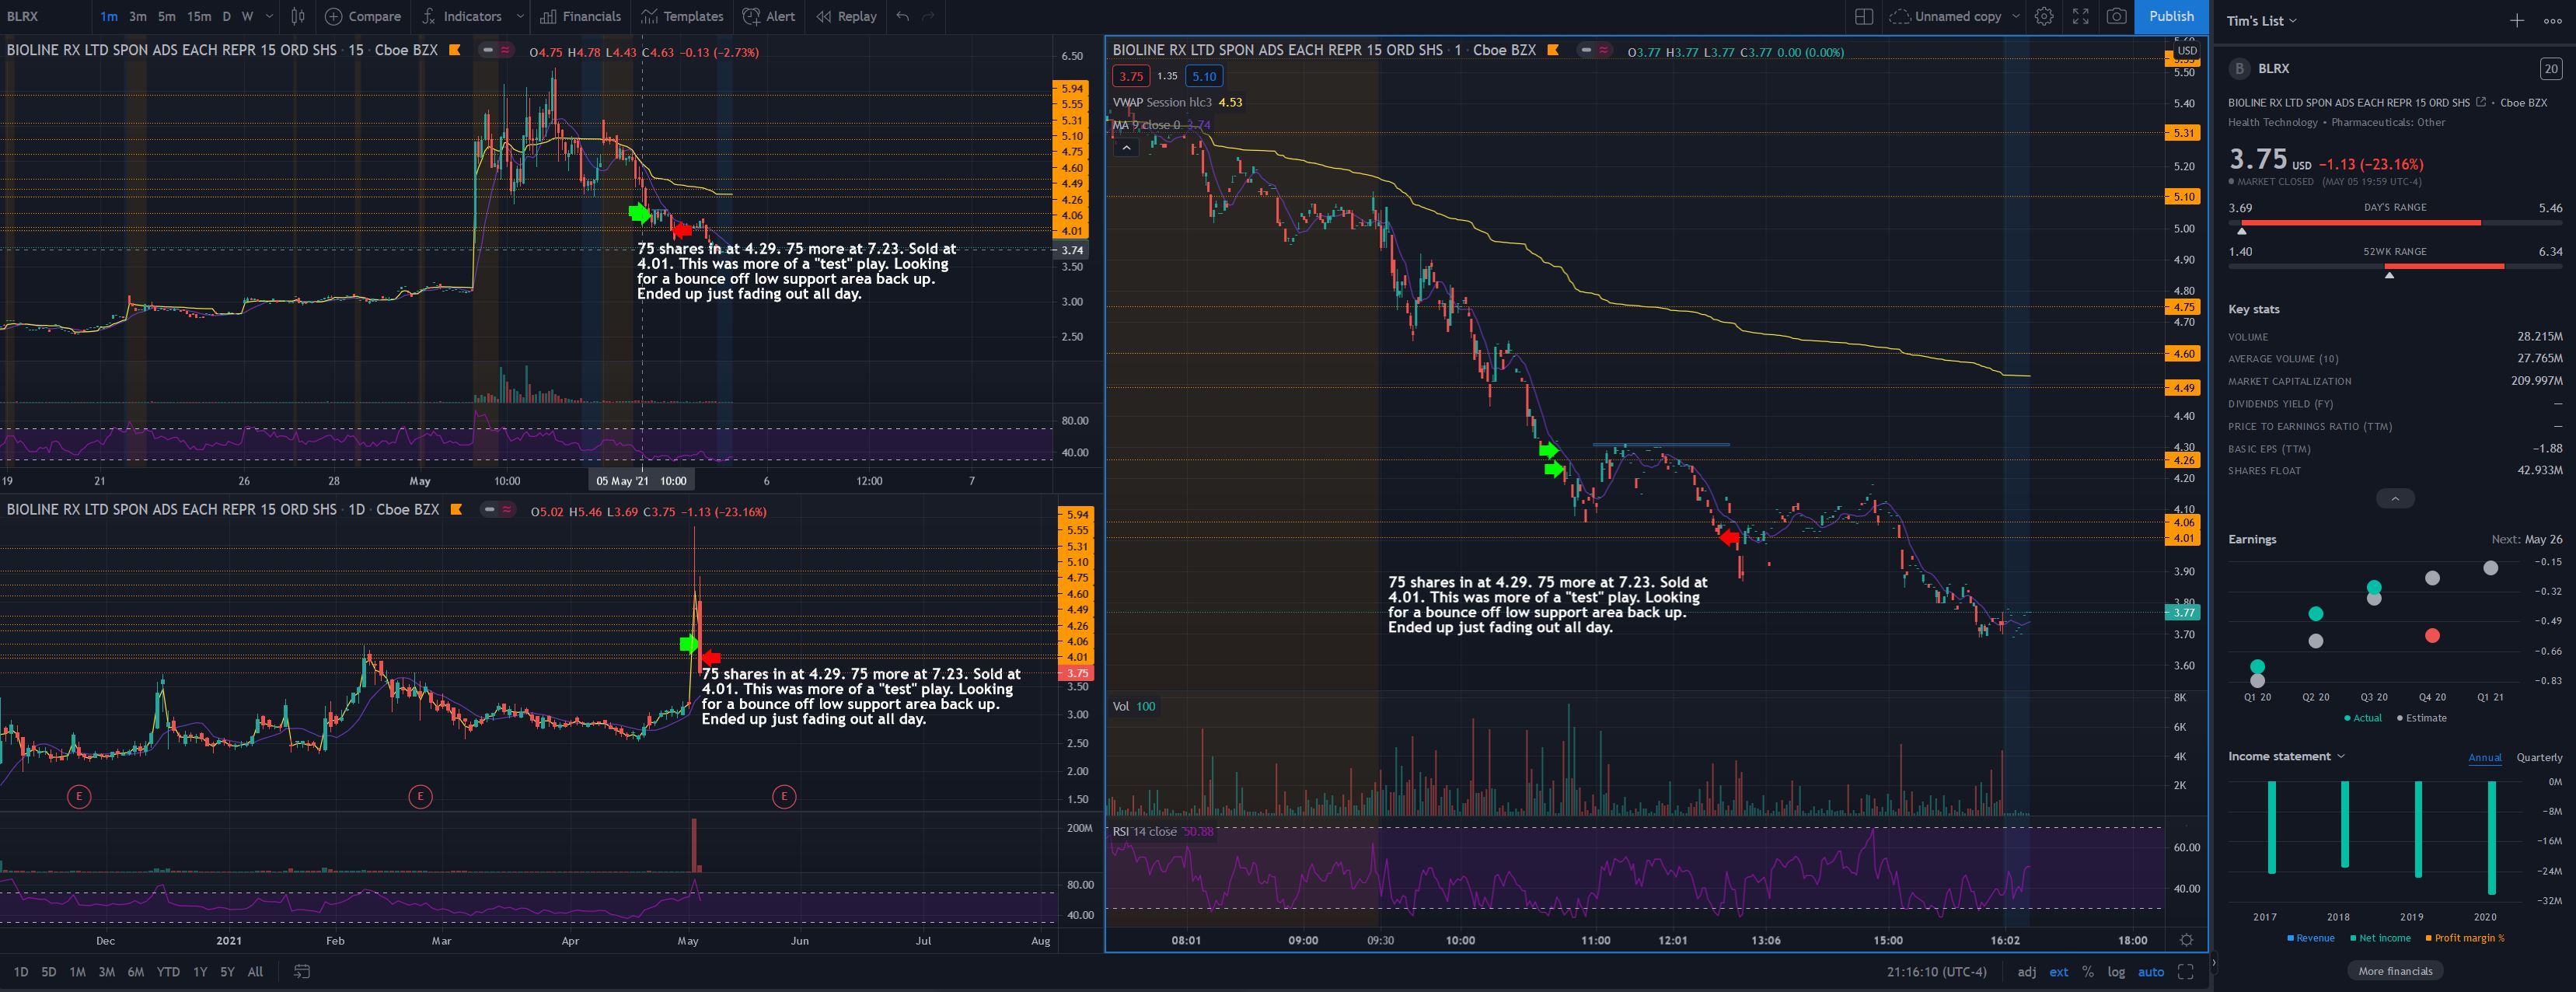Open chart settings gear
2576x992 pixels.
click(2044, 16)
